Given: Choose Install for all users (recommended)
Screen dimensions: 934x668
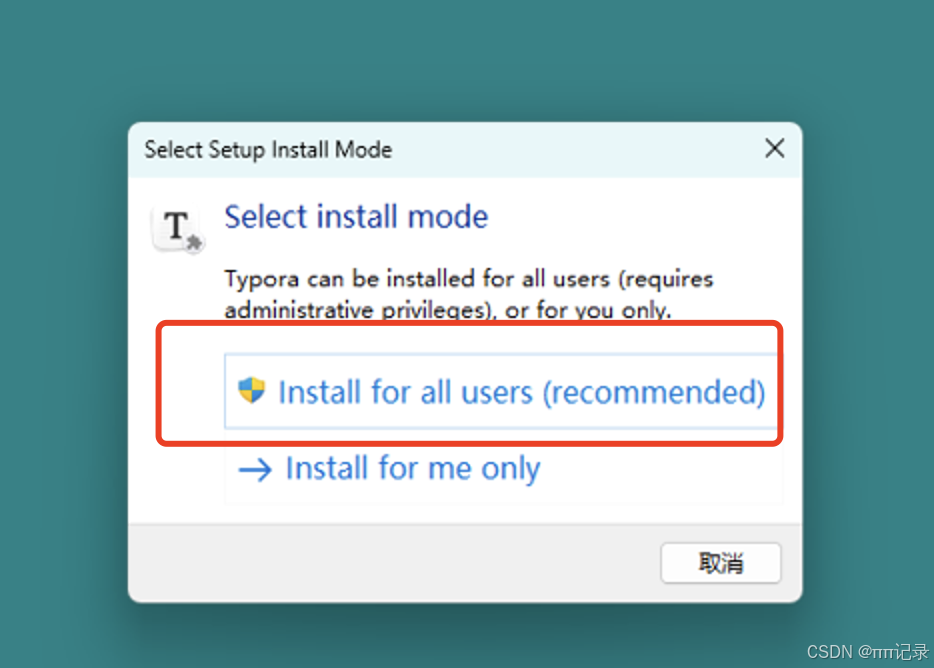Looking at the screenshot, I should click(x=502, y=391).
